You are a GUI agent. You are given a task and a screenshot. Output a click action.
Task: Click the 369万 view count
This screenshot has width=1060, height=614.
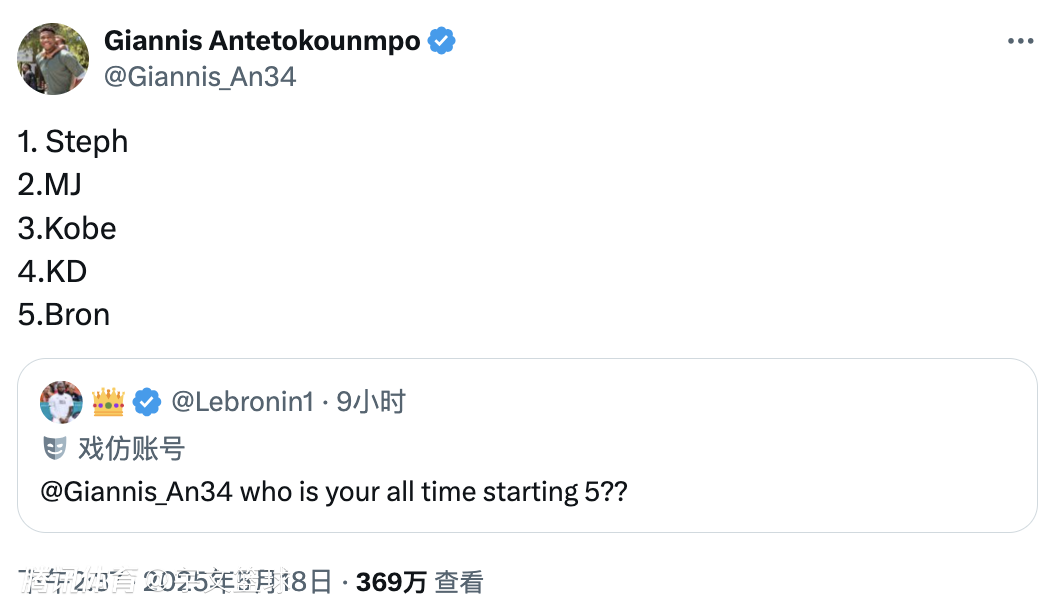(x=391, y=582)
